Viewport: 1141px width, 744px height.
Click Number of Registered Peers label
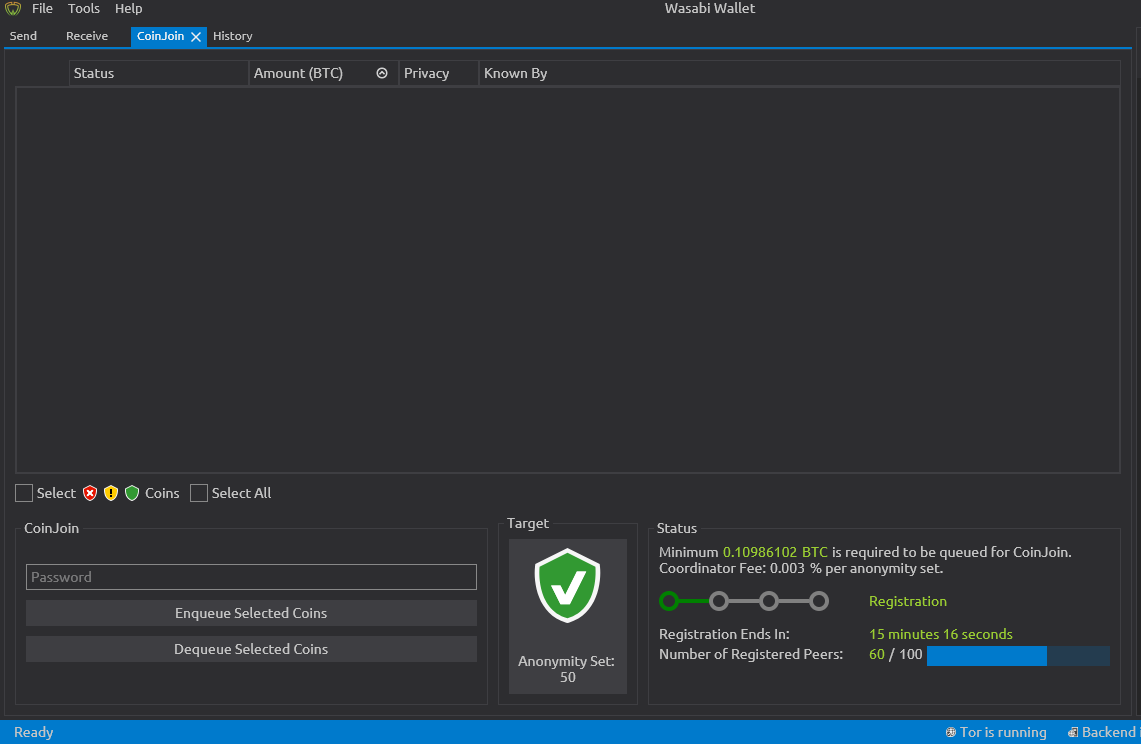click(x=751, y=654)
